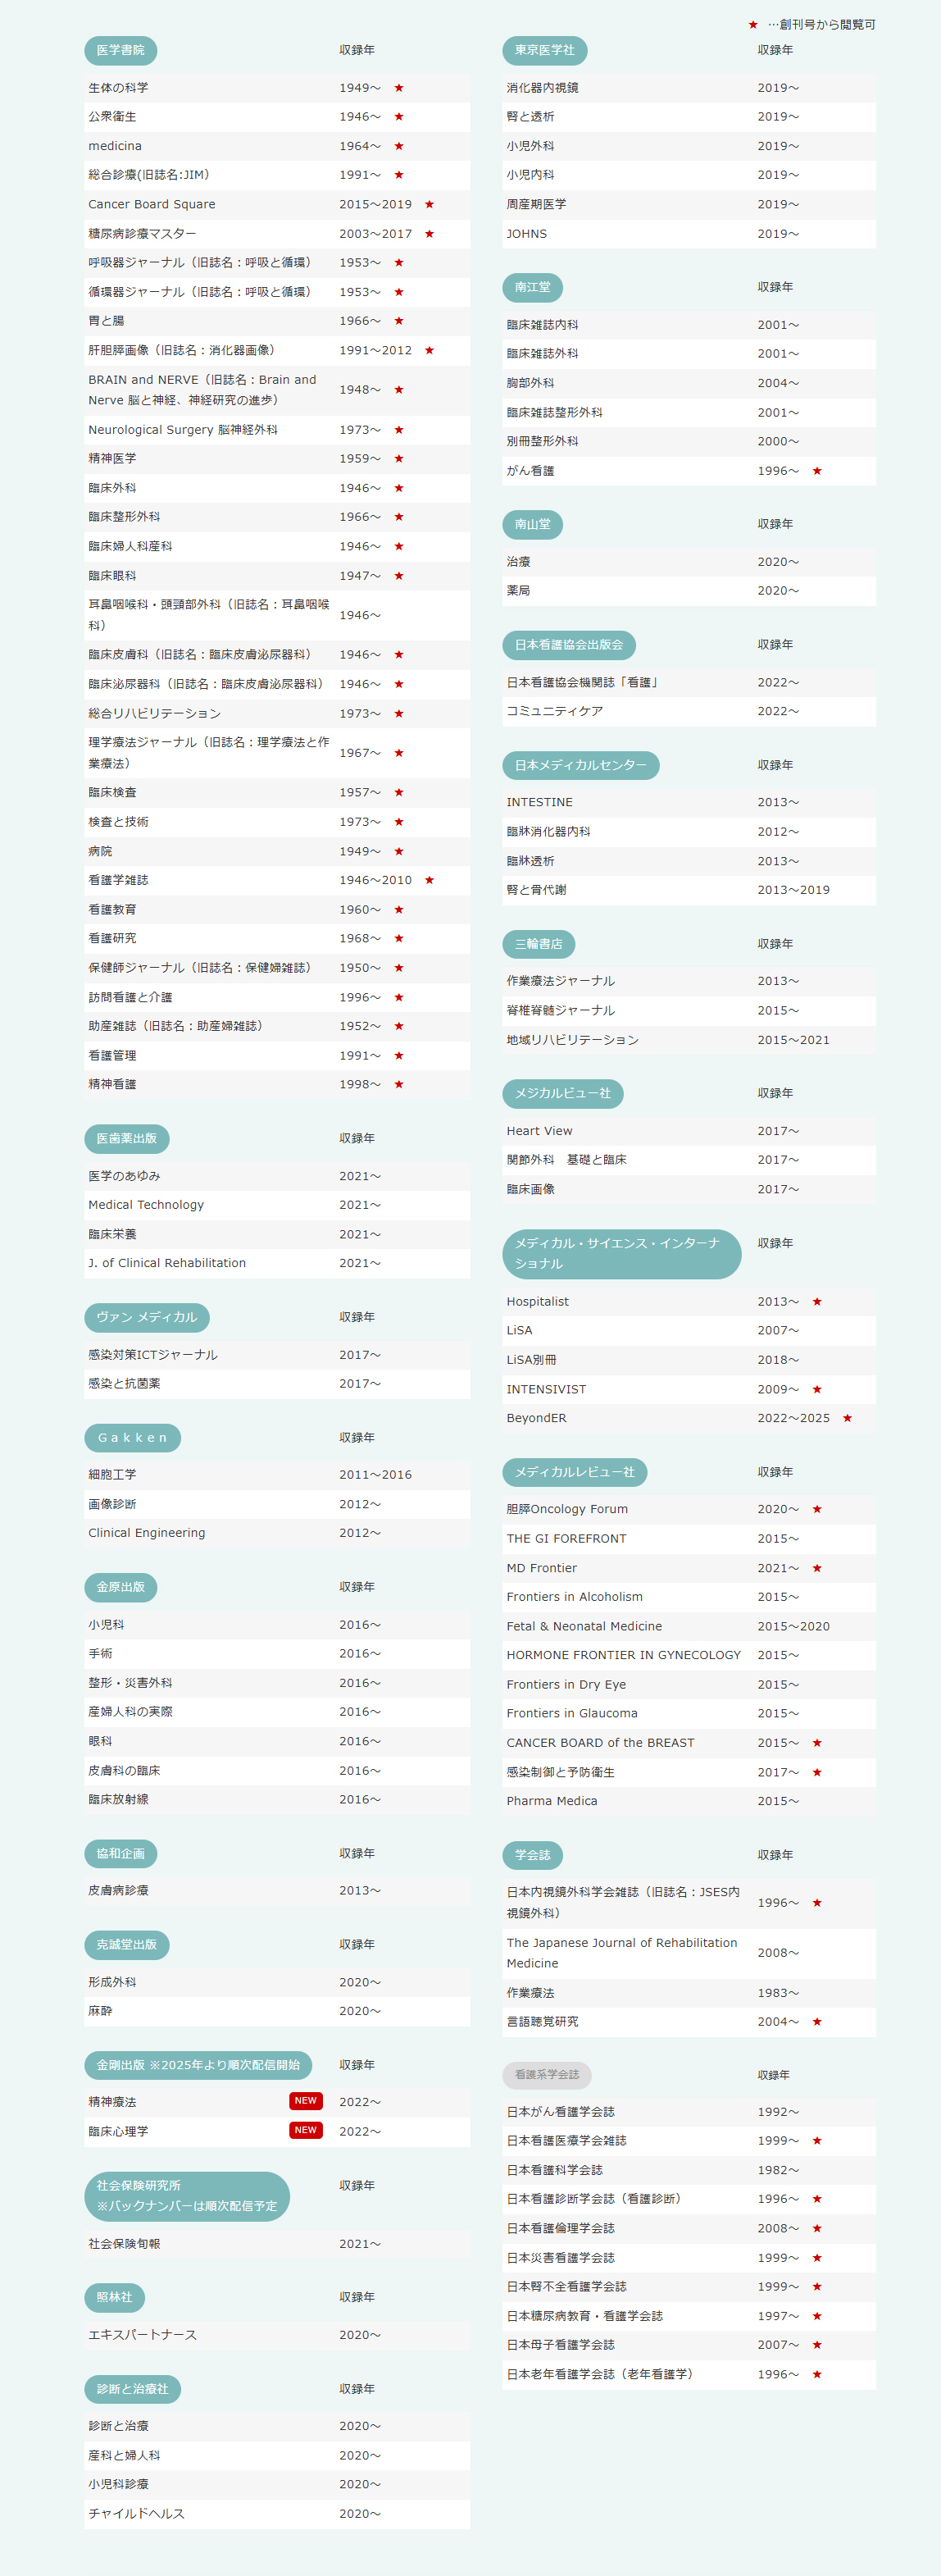Click the NEW badge beside 臨床心理学
The width and height of the screenshot is (941, 2576).
(306, 2130)
